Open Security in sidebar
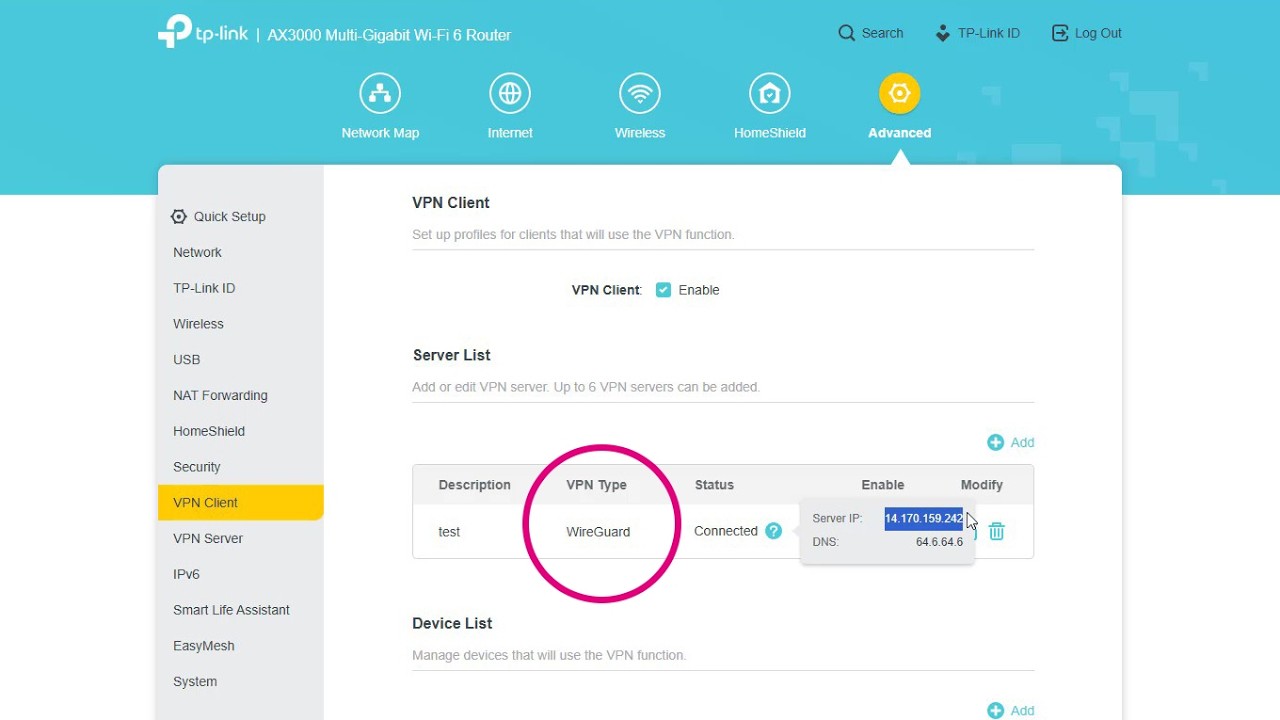Image resolution: width=1280 pixels, height=720 pixels. tap(196, 467)
